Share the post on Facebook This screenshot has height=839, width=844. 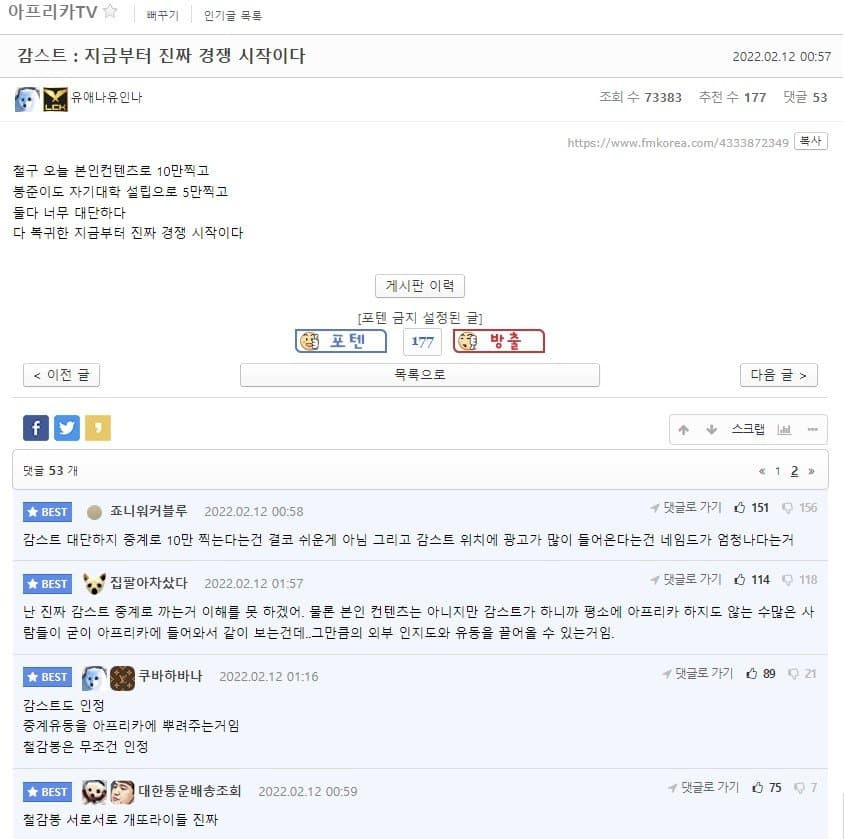coord(36,428)
